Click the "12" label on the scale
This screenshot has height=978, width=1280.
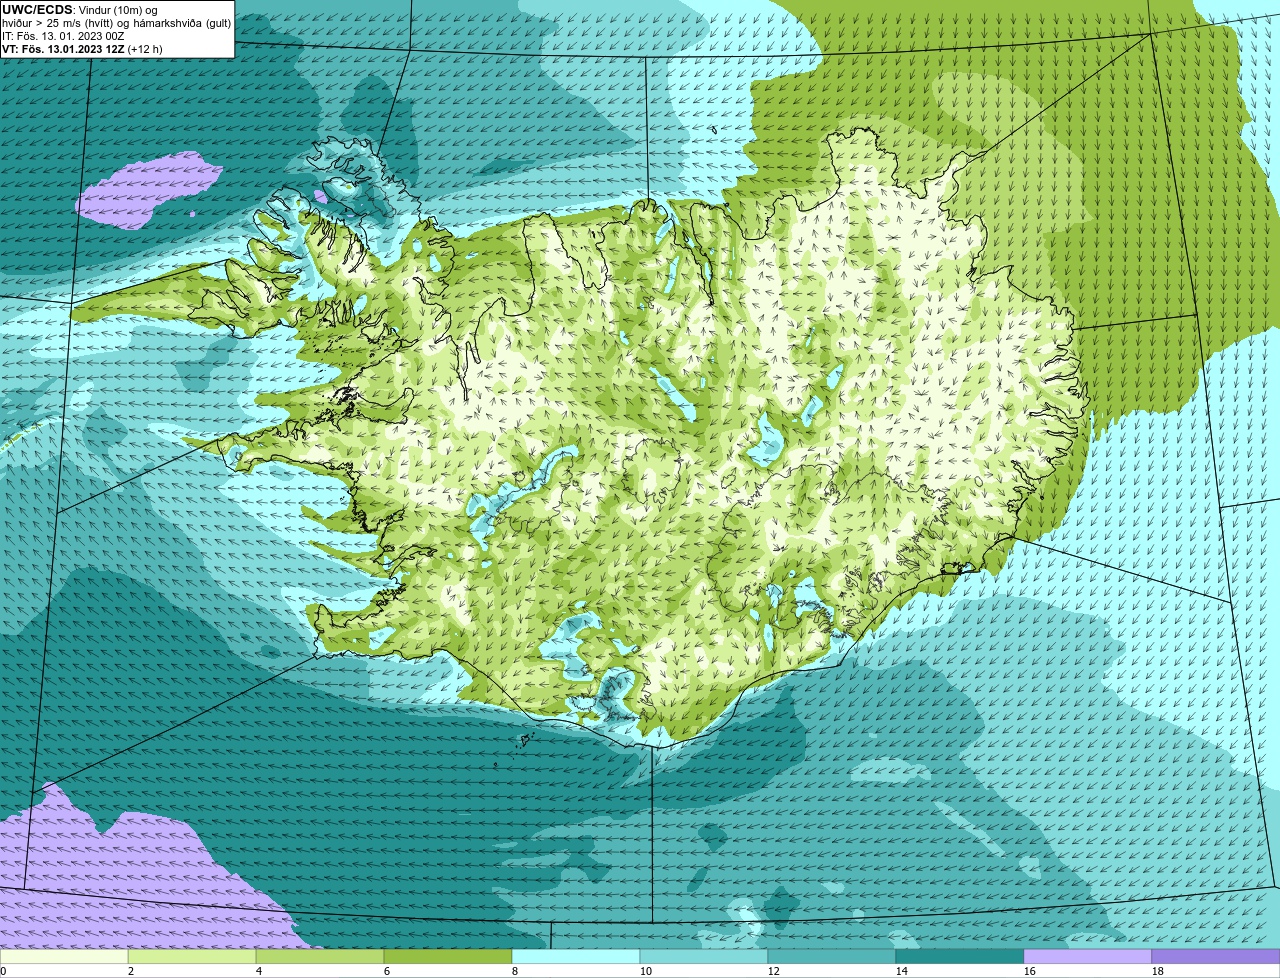click(774, 971)
